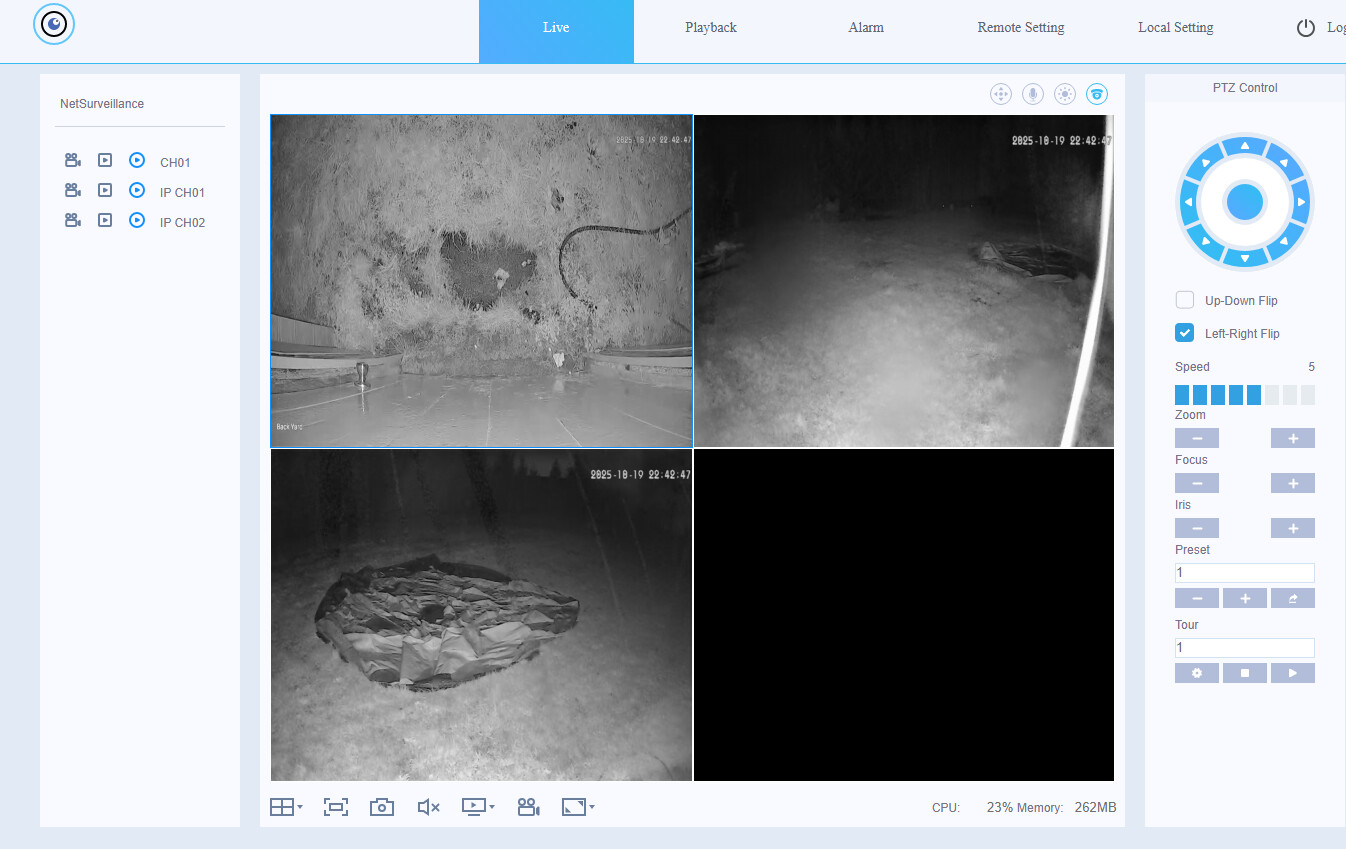The width and height of the screenshot is (1346, 849).
Task: Enable the Up-Down Flip checkbox
Action: pos(1185,300)
